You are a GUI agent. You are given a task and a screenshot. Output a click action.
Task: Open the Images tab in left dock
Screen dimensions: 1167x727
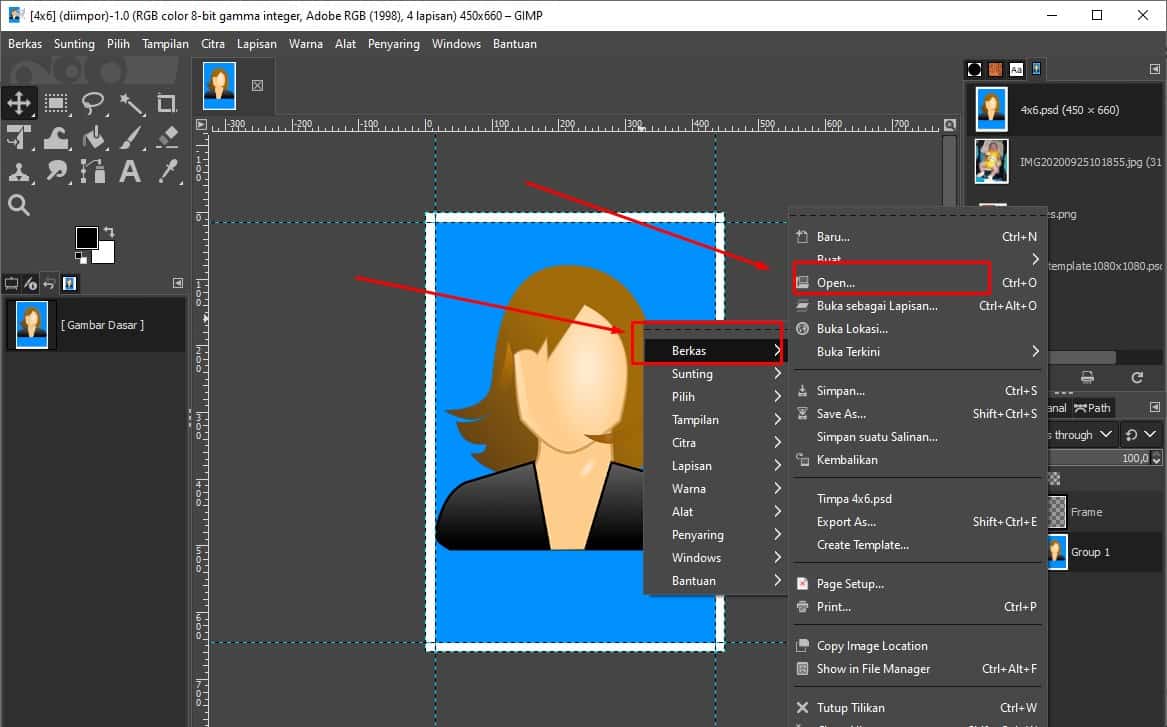[69, 284]
